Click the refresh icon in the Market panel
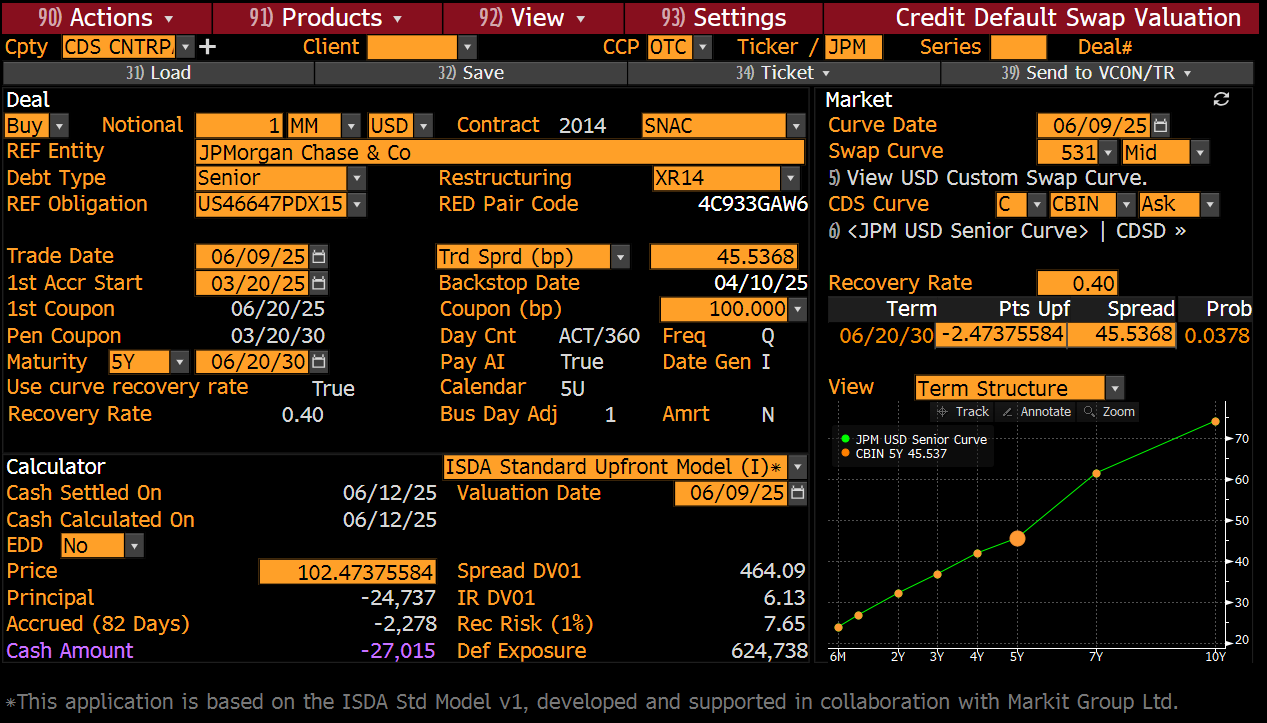The height and width of the screenshot is (723, 1267). coord(1220,100)
